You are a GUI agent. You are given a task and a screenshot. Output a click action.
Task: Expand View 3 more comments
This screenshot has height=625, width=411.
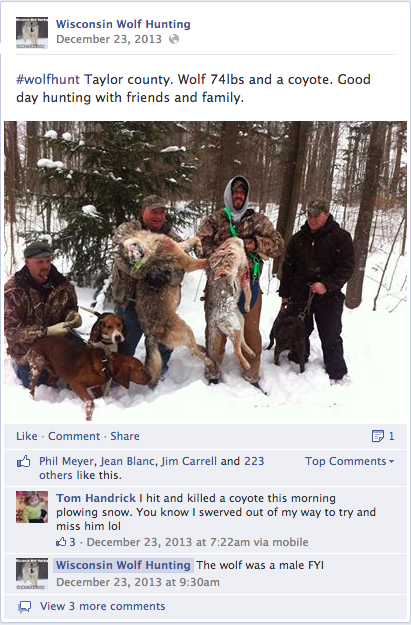click(102, 606)
